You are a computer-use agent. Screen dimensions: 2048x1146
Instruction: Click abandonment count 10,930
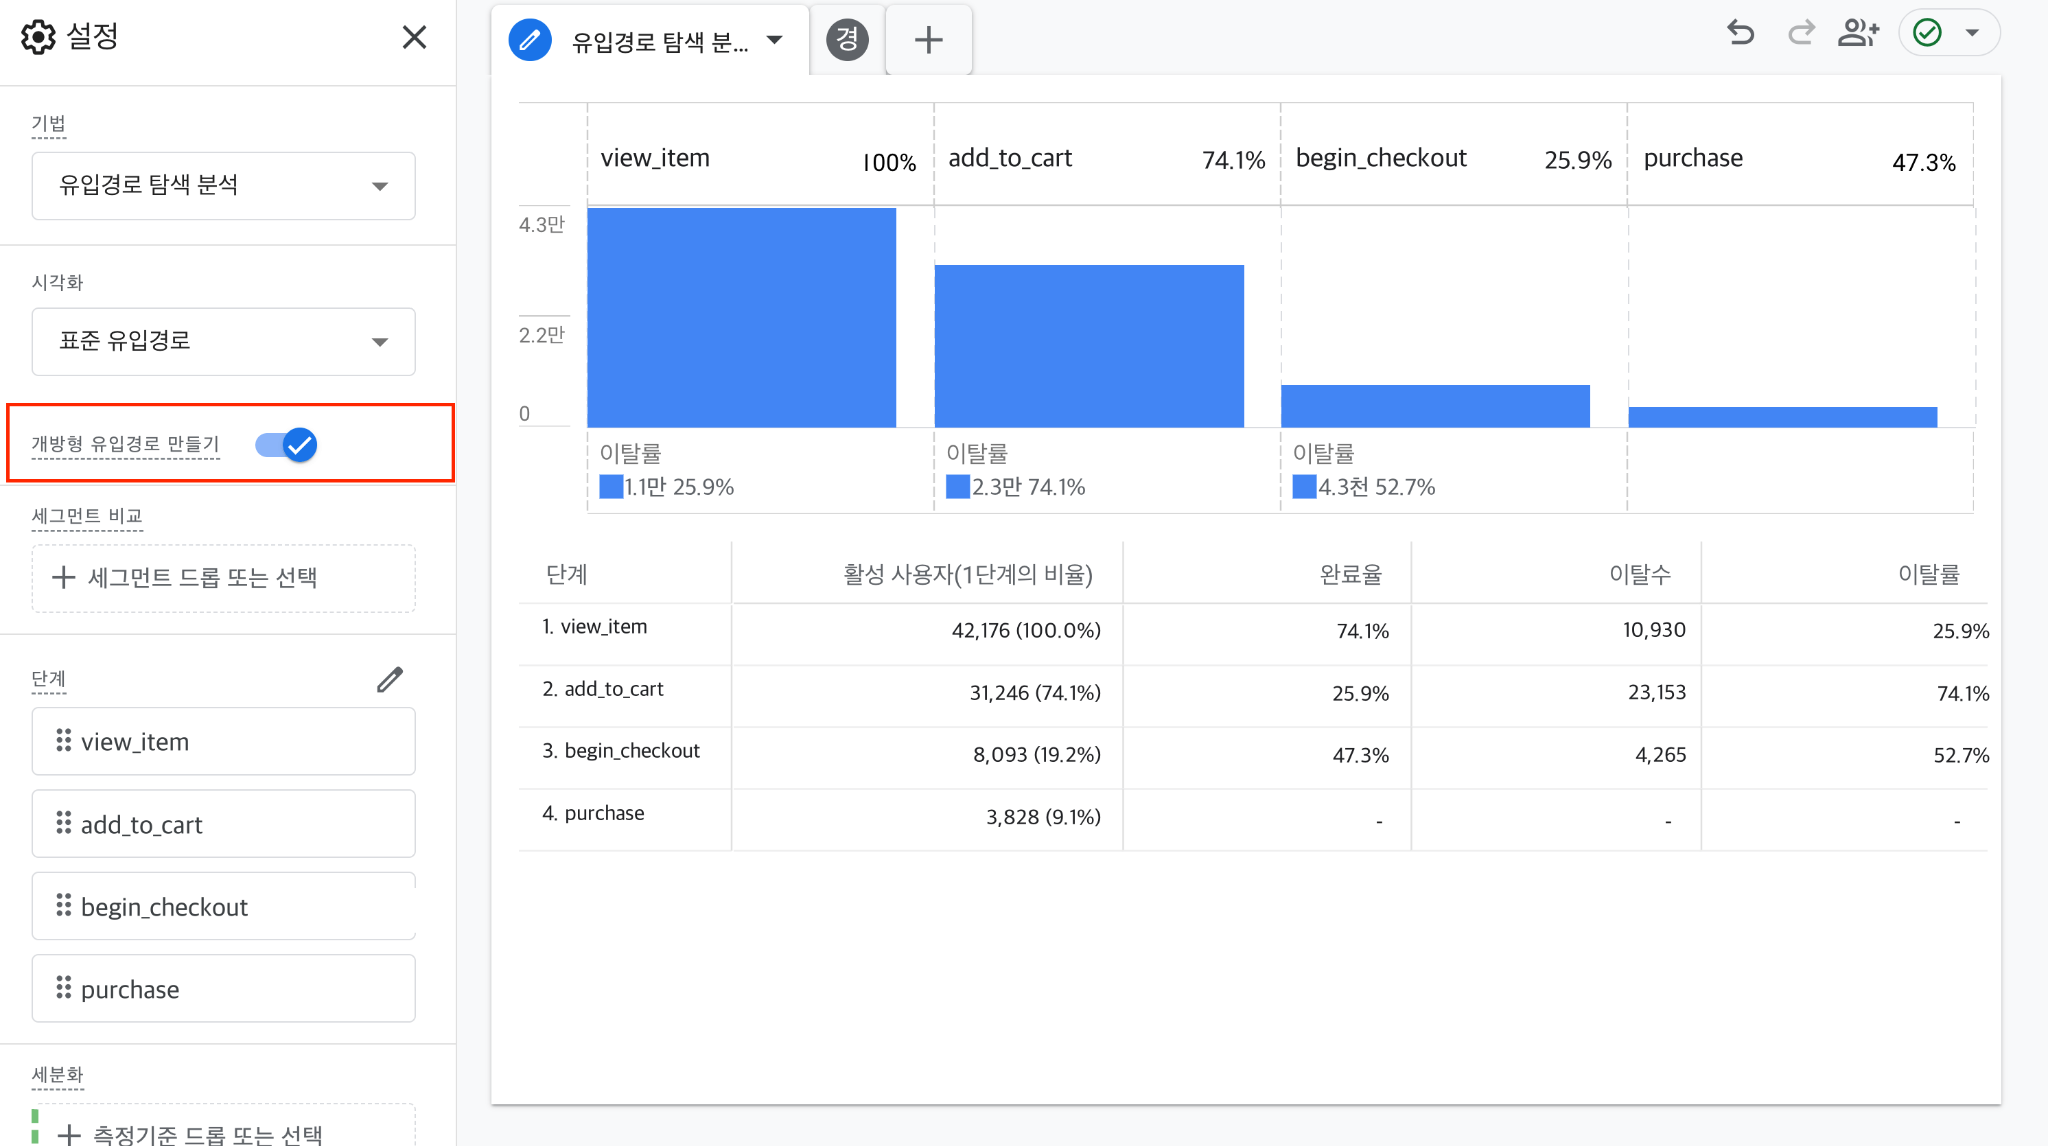[1654, 630]
